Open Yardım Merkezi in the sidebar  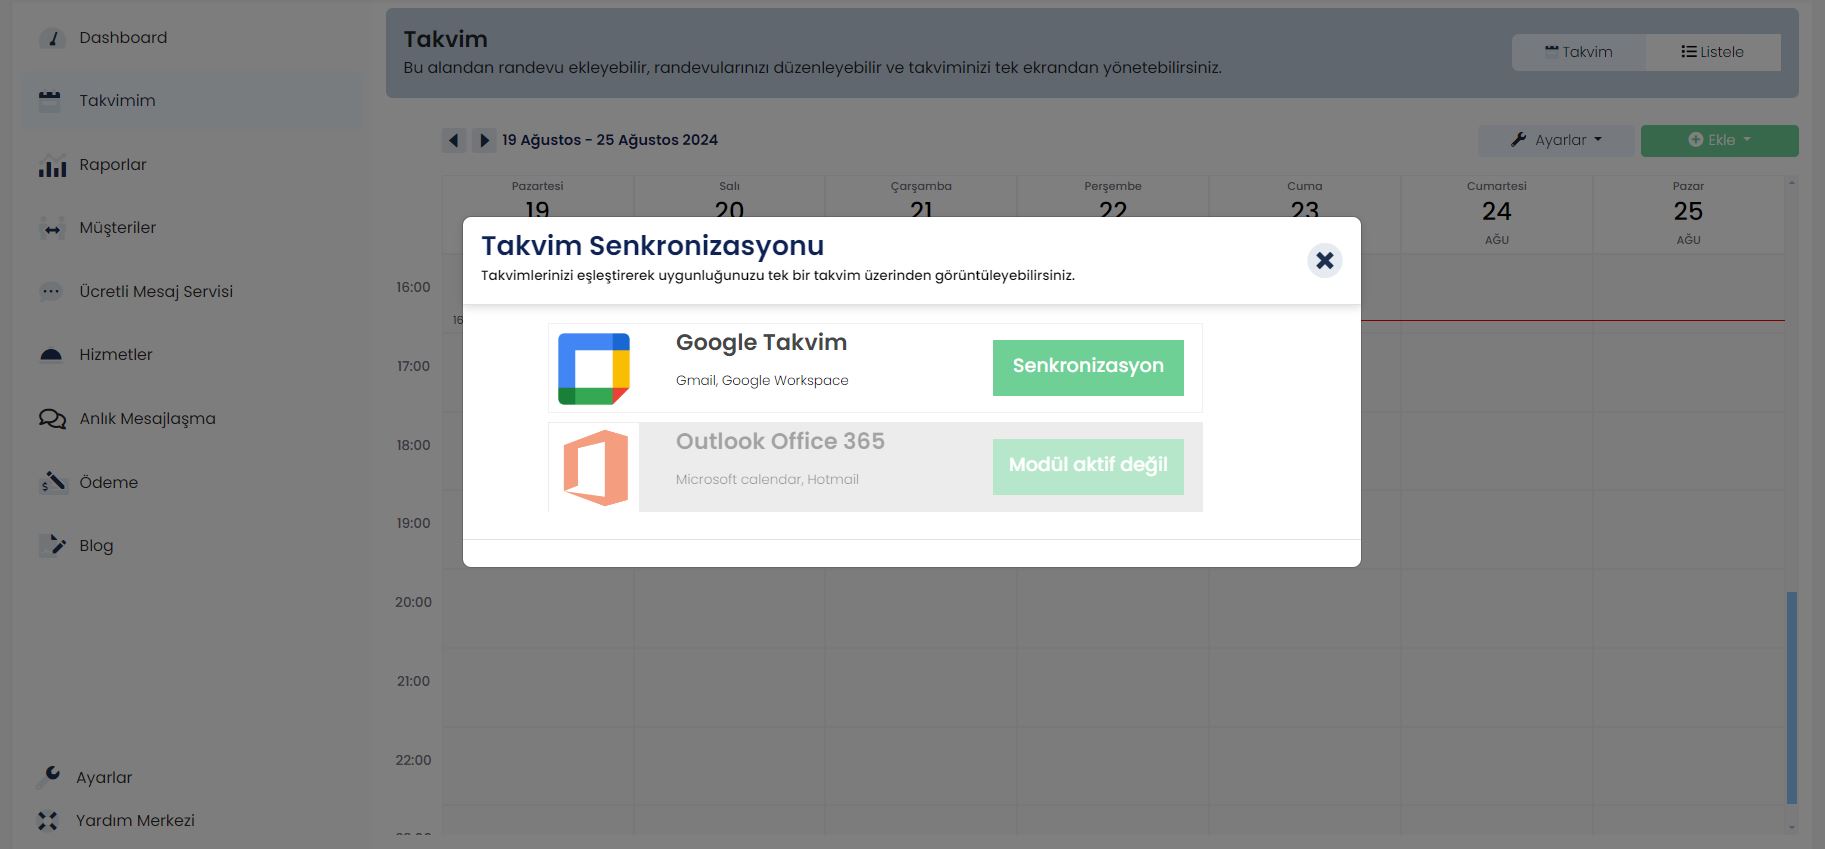point(135,821)
